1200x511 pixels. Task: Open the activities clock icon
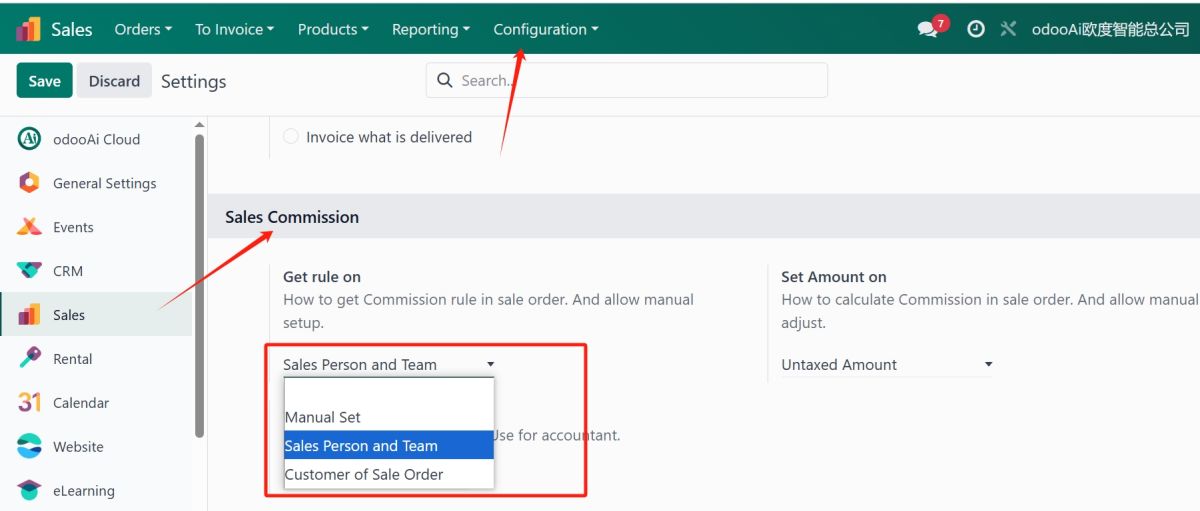coord(976,29)
